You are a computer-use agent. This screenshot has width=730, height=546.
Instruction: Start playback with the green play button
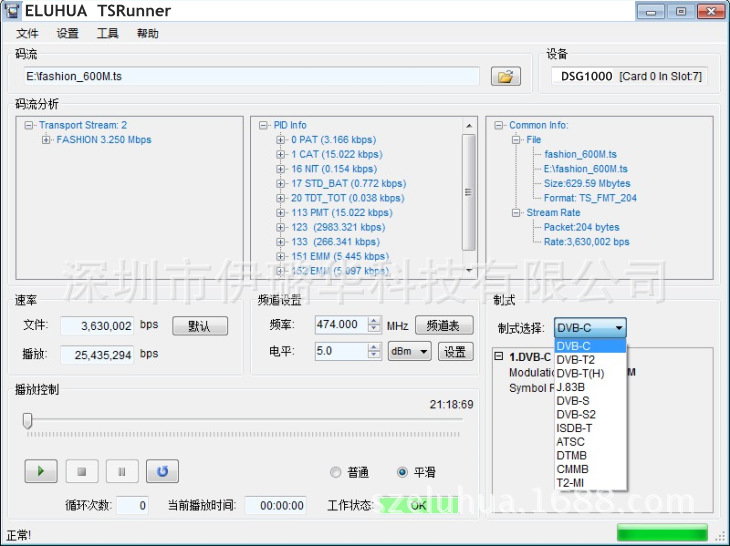tap(41, 471)
